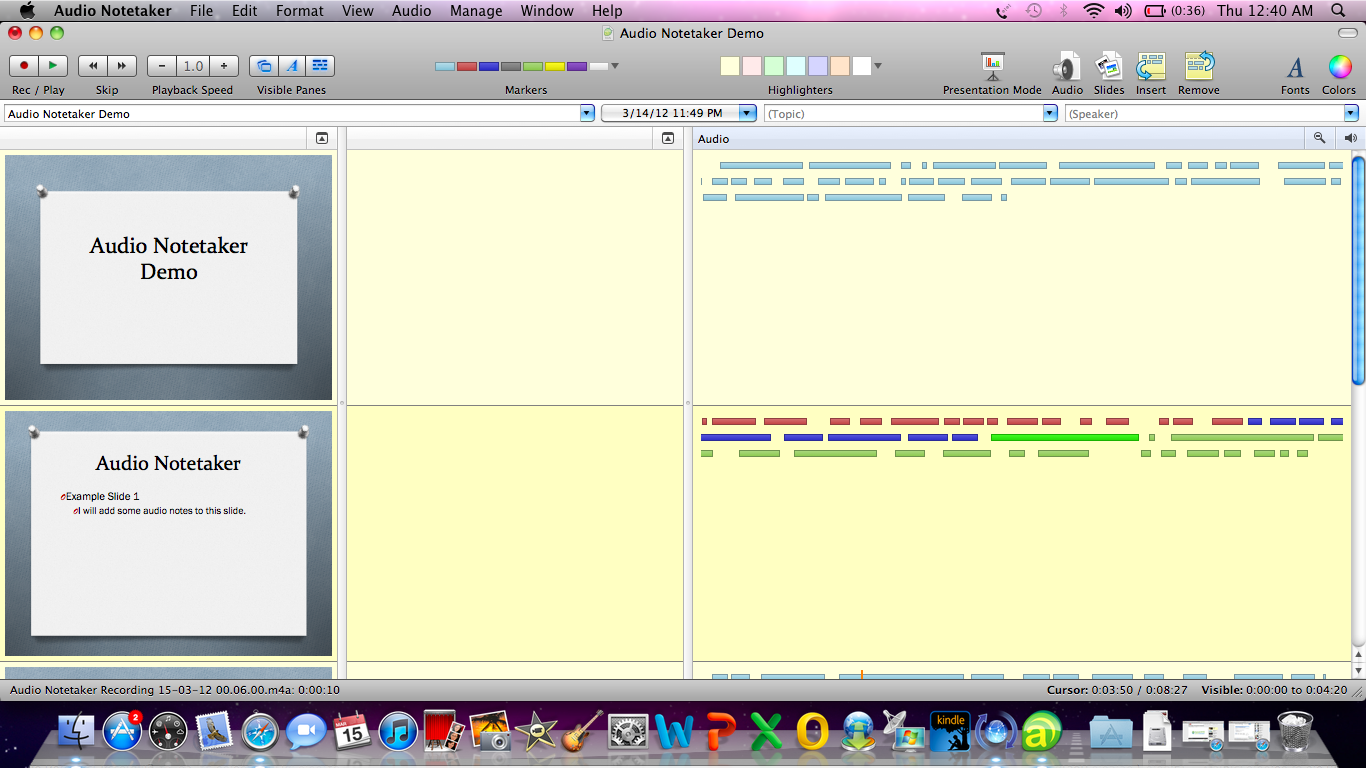Screen dimensions: 1366x768
Task: Open the Manage menu
Action: coord(476,11)
